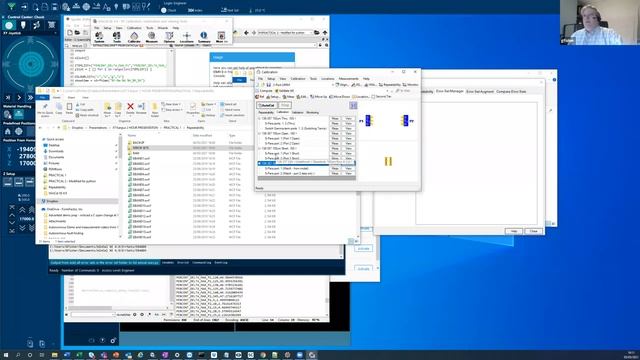This screenshot has height=360, width=640.
Task: Click Properties icon in Explorer ribbon
Action: pyautogui.click(x=193, y=109)
